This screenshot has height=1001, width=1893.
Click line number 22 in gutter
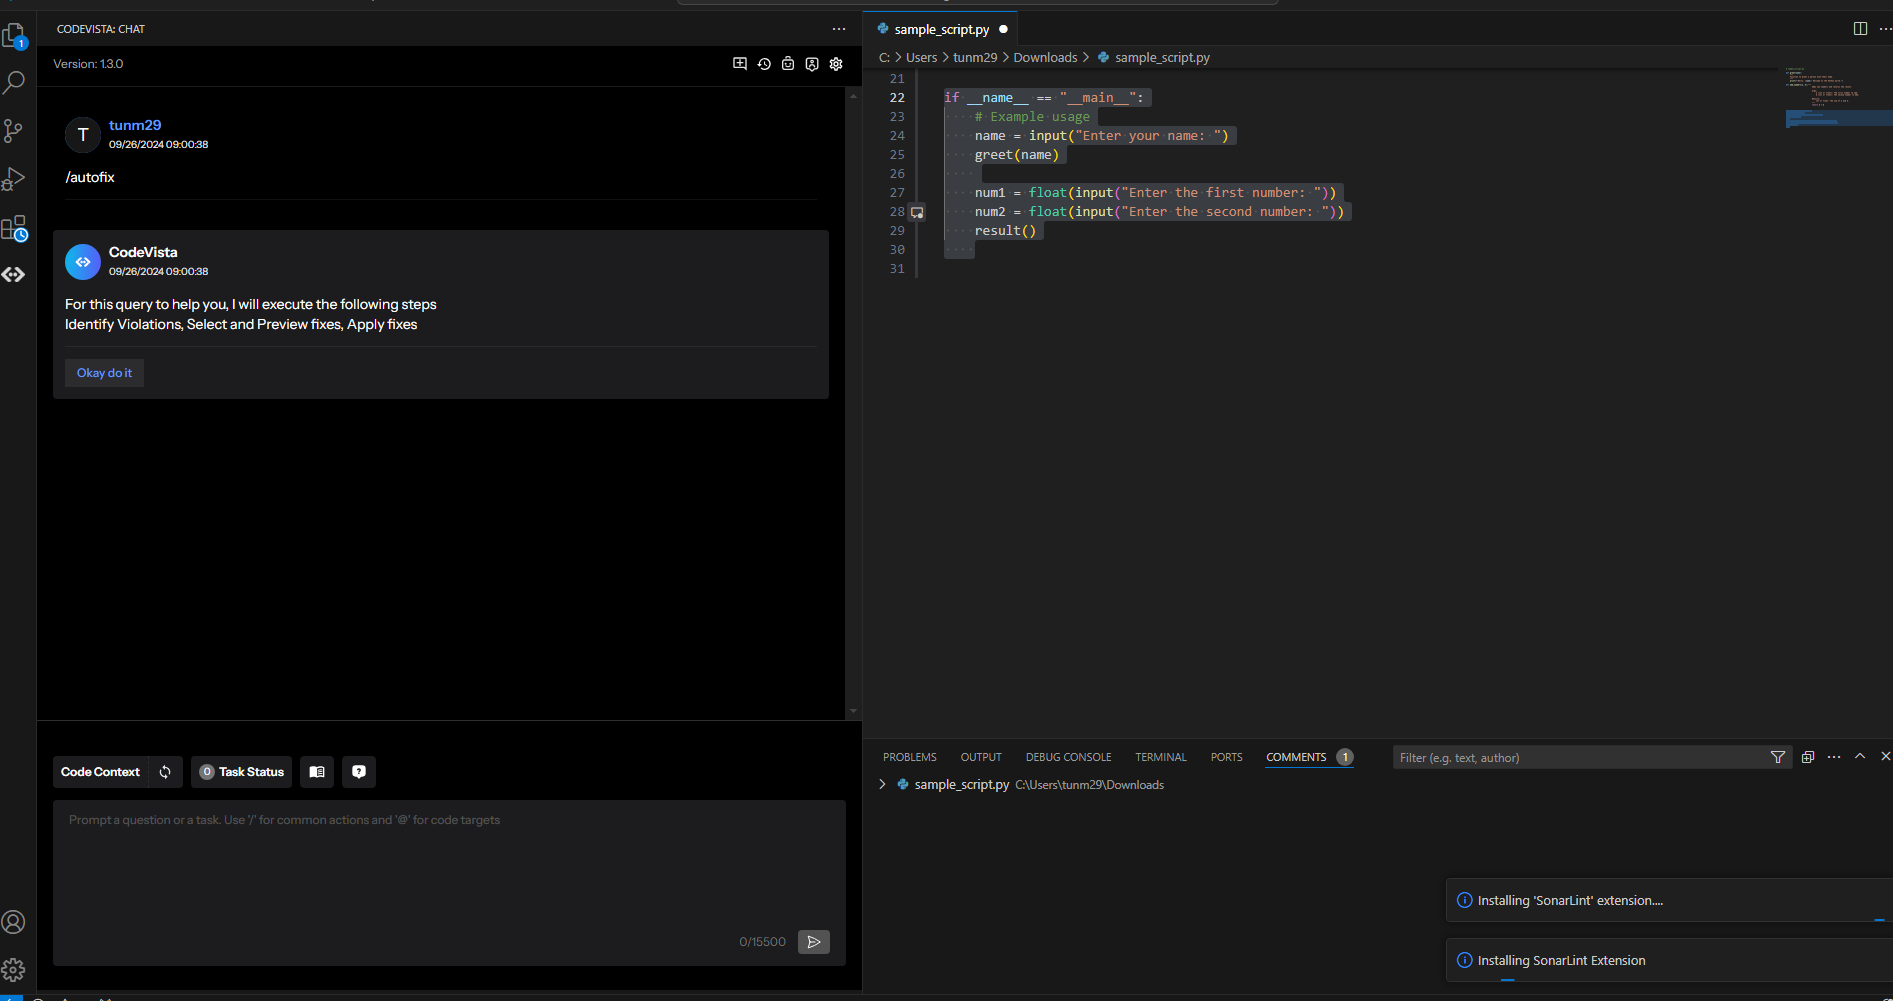[x=897, y=98]
